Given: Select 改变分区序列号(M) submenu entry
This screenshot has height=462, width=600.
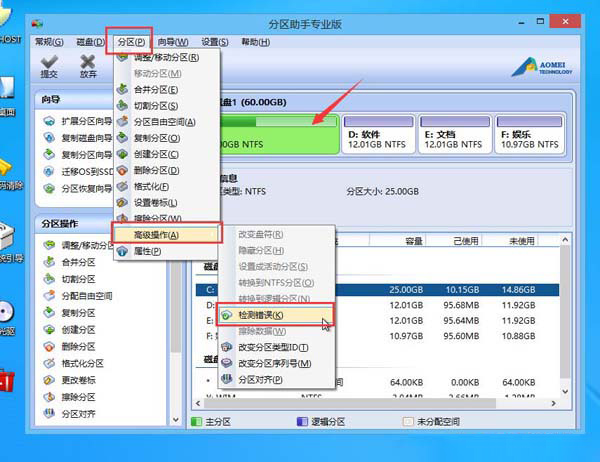Looking at the screenshot, I should point(276,363).
